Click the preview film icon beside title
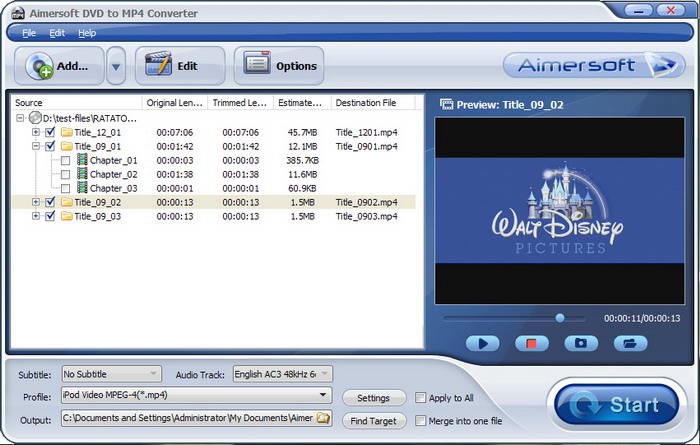700x445 pixels. [446, 104]
